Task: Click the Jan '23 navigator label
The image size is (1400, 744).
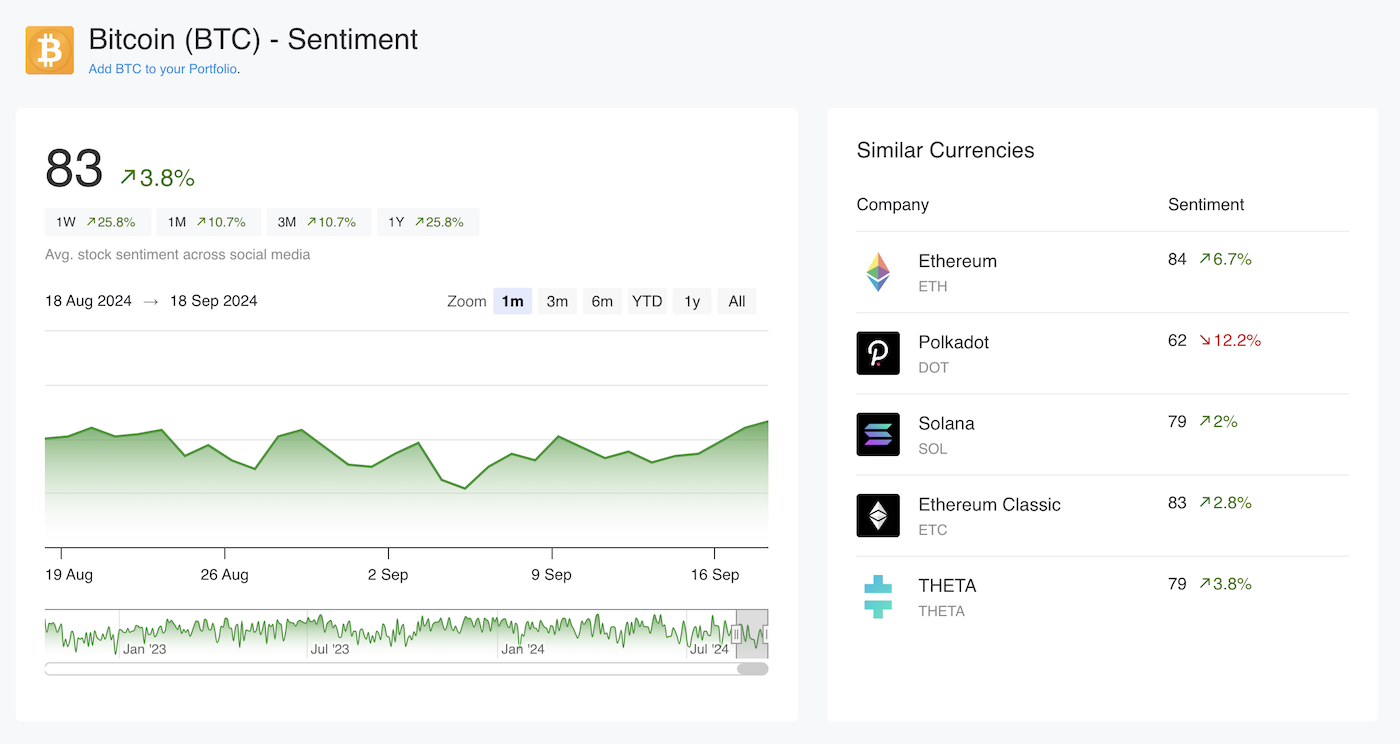Action: (x=145, y=649)
